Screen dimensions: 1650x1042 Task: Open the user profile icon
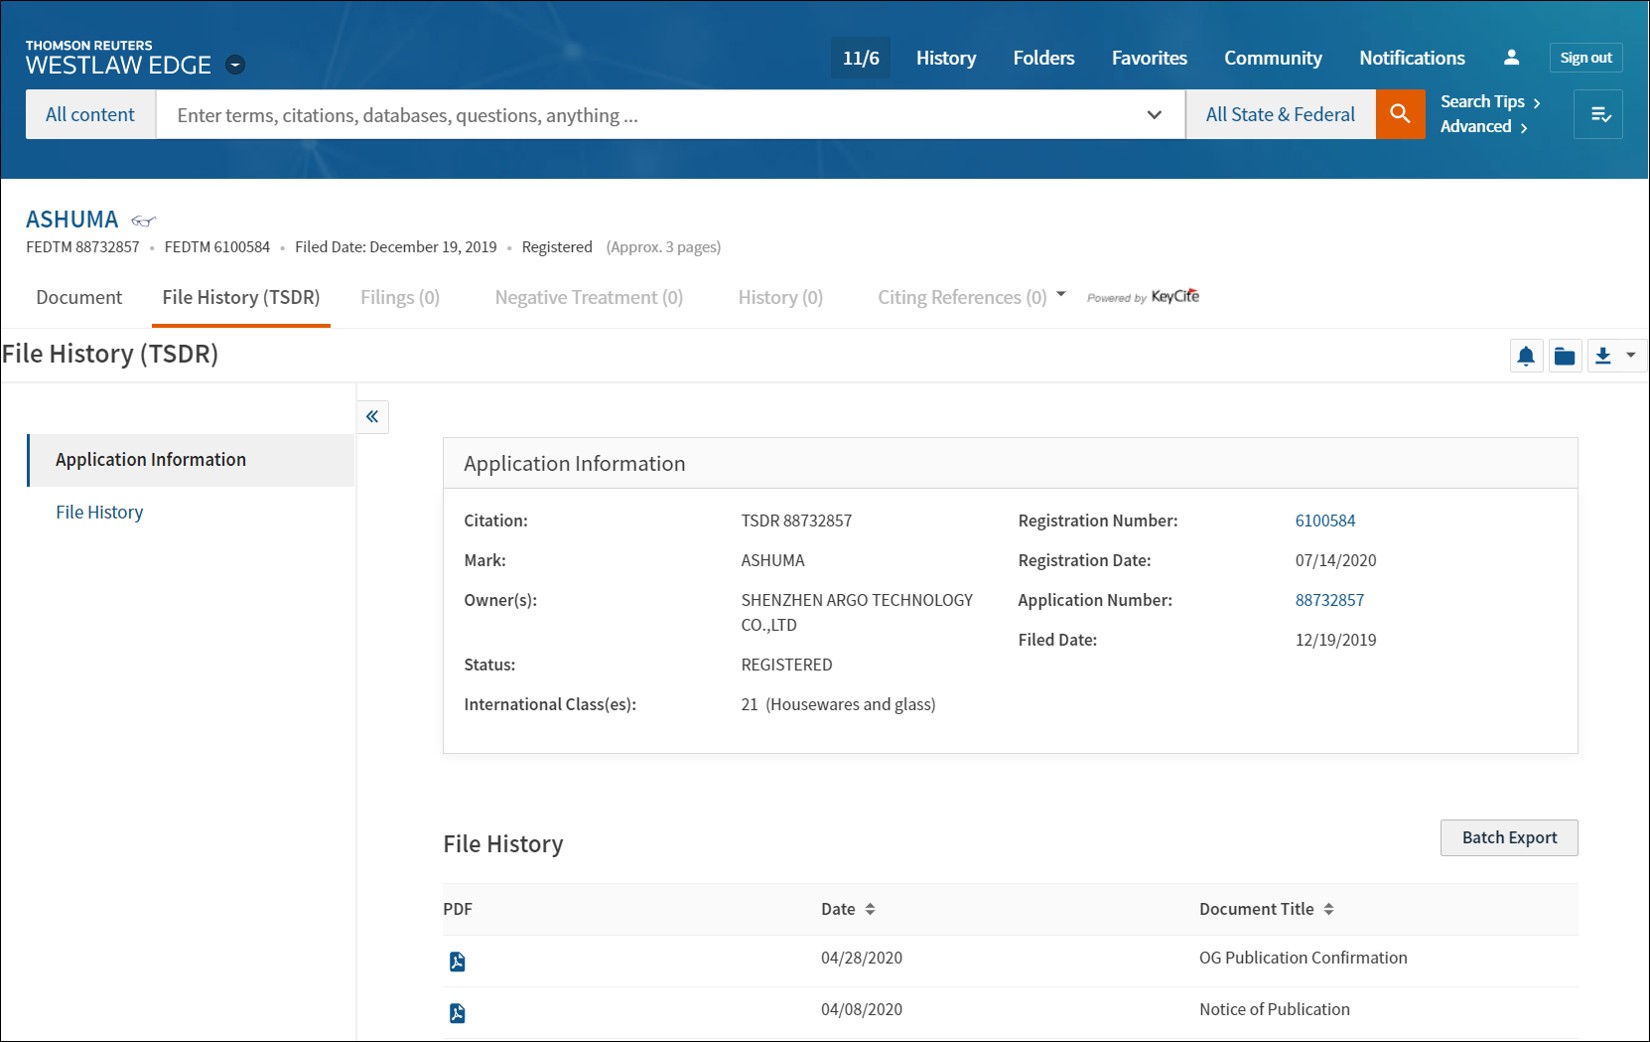(x=1511, y=58)
